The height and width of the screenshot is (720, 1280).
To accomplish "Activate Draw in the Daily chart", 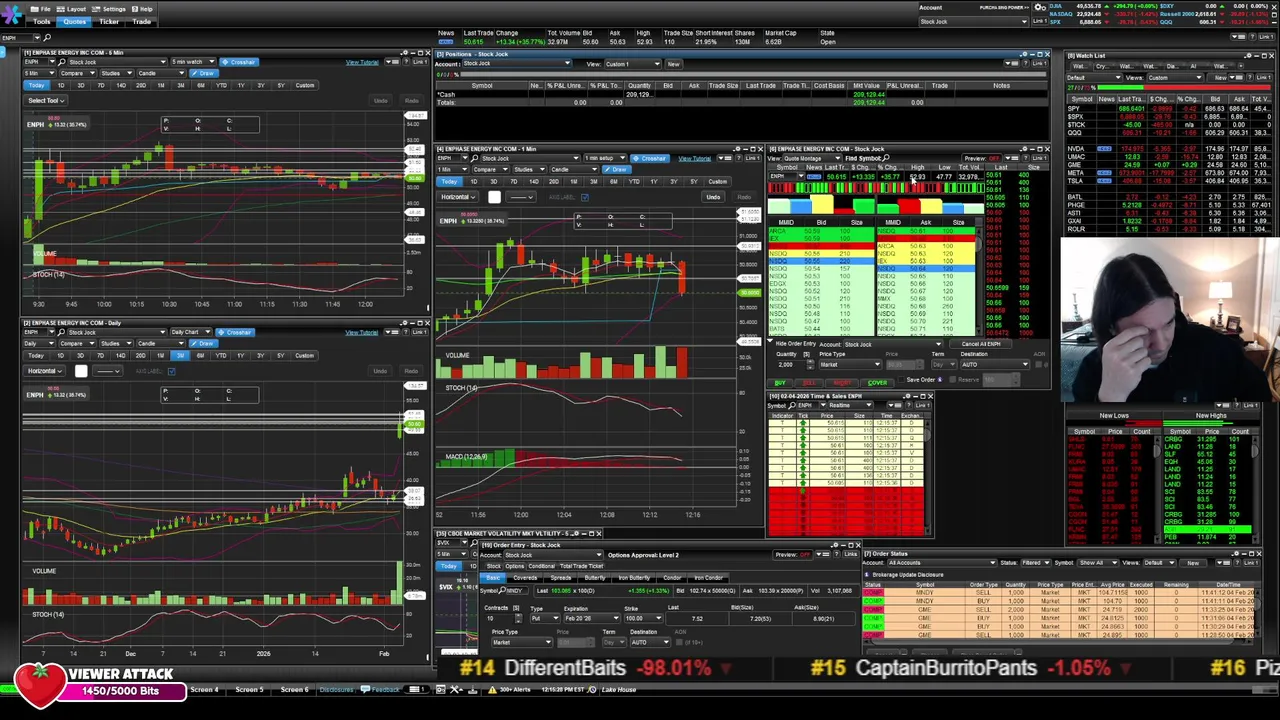I will [x=205, y=343].
